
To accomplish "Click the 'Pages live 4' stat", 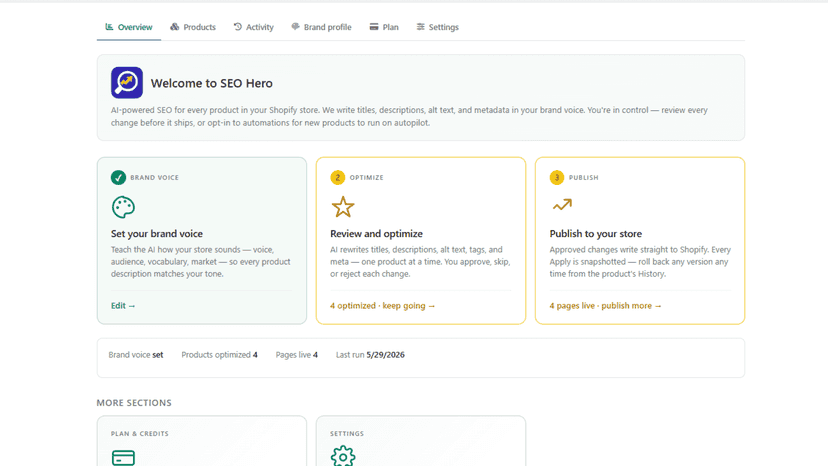I will tap(297, 355).
